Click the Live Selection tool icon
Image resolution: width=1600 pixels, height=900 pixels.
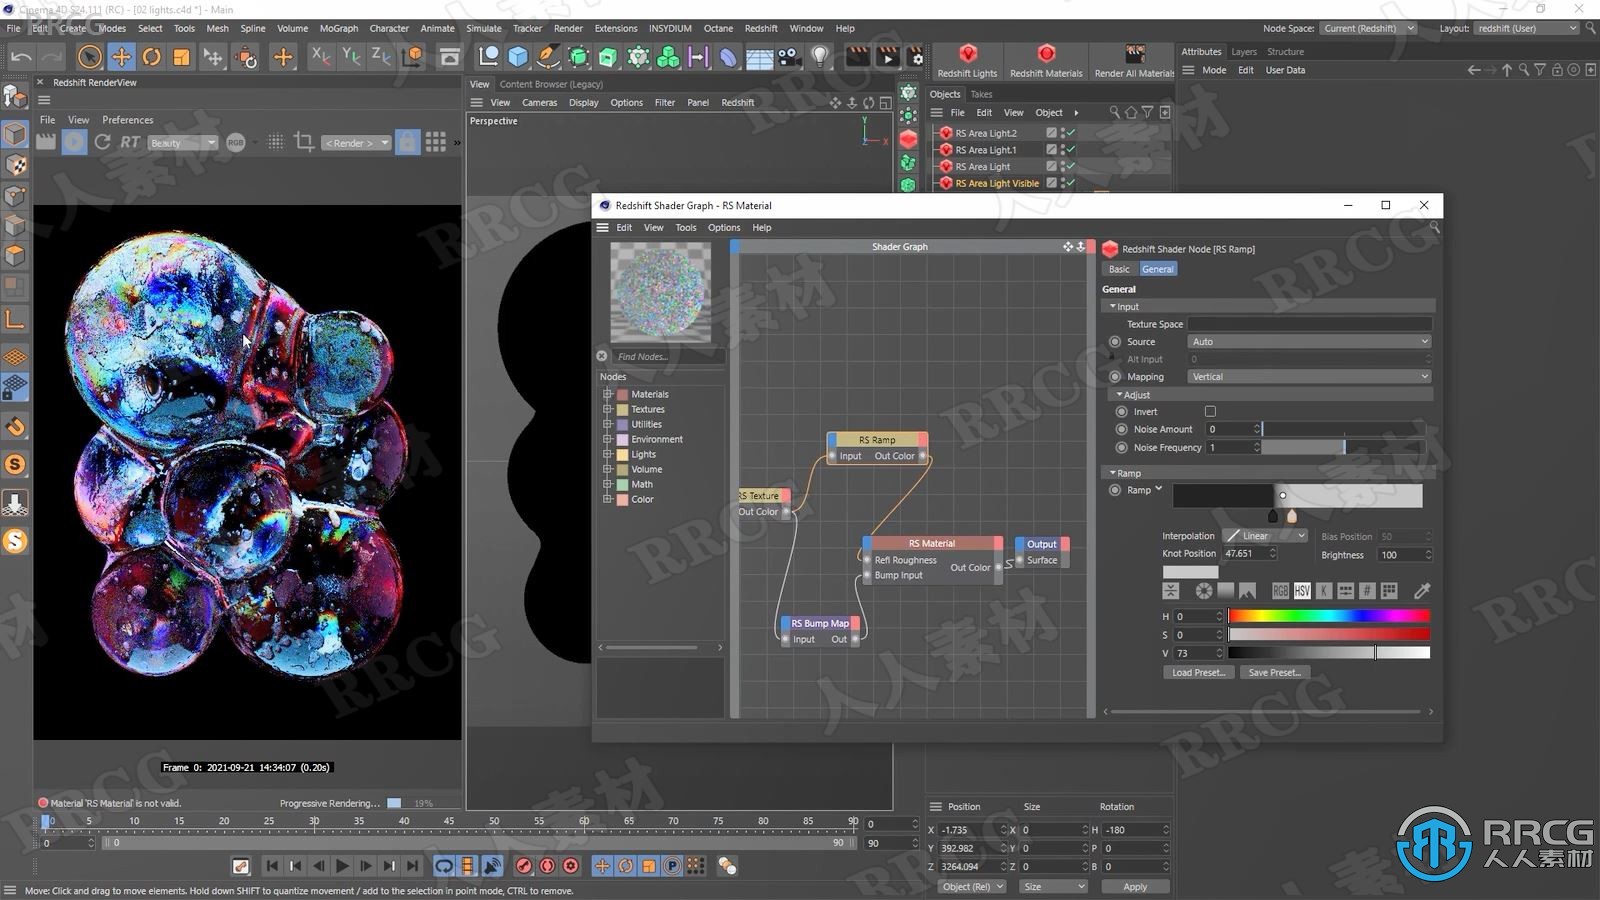[89, 57]
